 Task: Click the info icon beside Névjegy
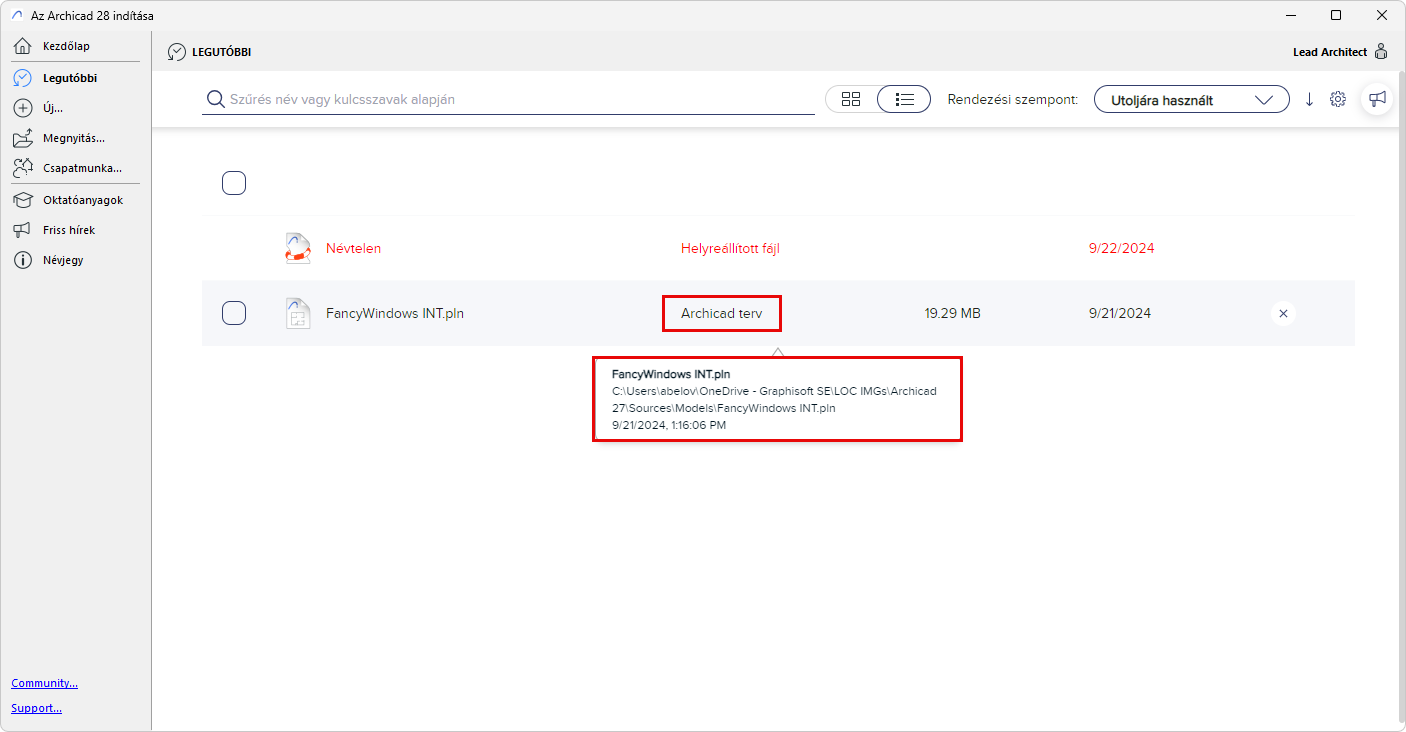(x=23, y=260)
